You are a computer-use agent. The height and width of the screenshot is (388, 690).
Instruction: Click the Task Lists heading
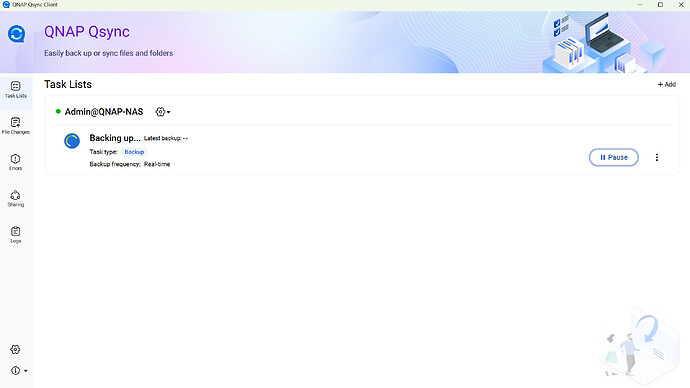68,84
